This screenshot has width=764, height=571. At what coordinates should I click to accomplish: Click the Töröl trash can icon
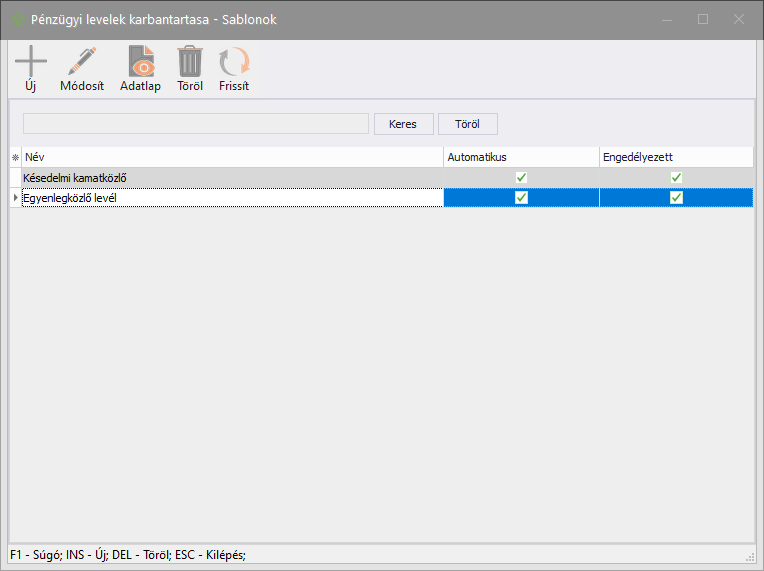point(190,62)
